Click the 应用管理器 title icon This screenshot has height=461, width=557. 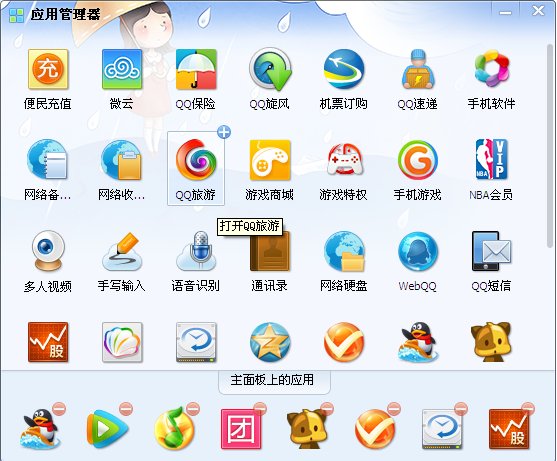coord(16,16)
